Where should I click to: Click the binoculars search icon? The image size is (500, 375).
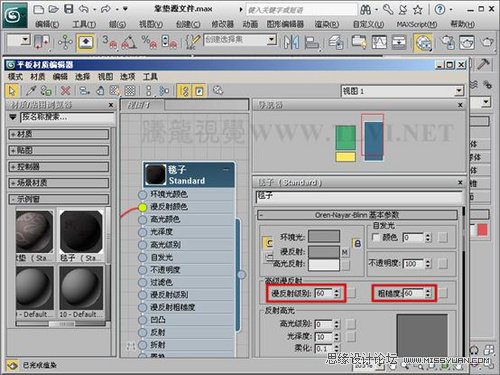pos(366,10)
